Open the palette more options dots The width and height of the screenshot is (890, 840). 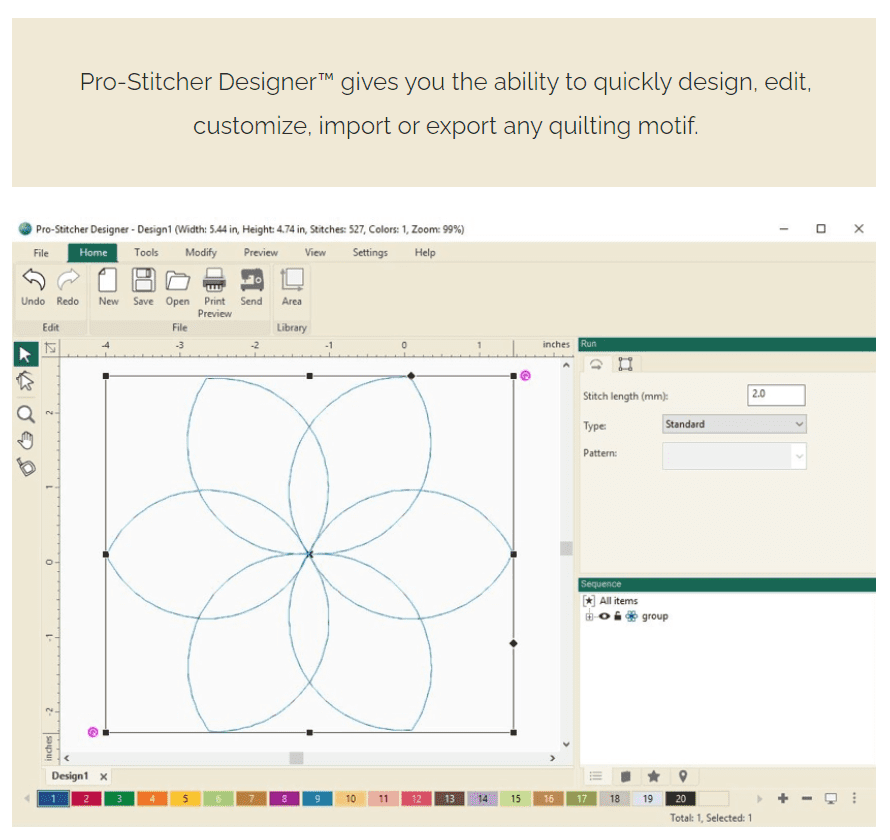click(854, 799)
